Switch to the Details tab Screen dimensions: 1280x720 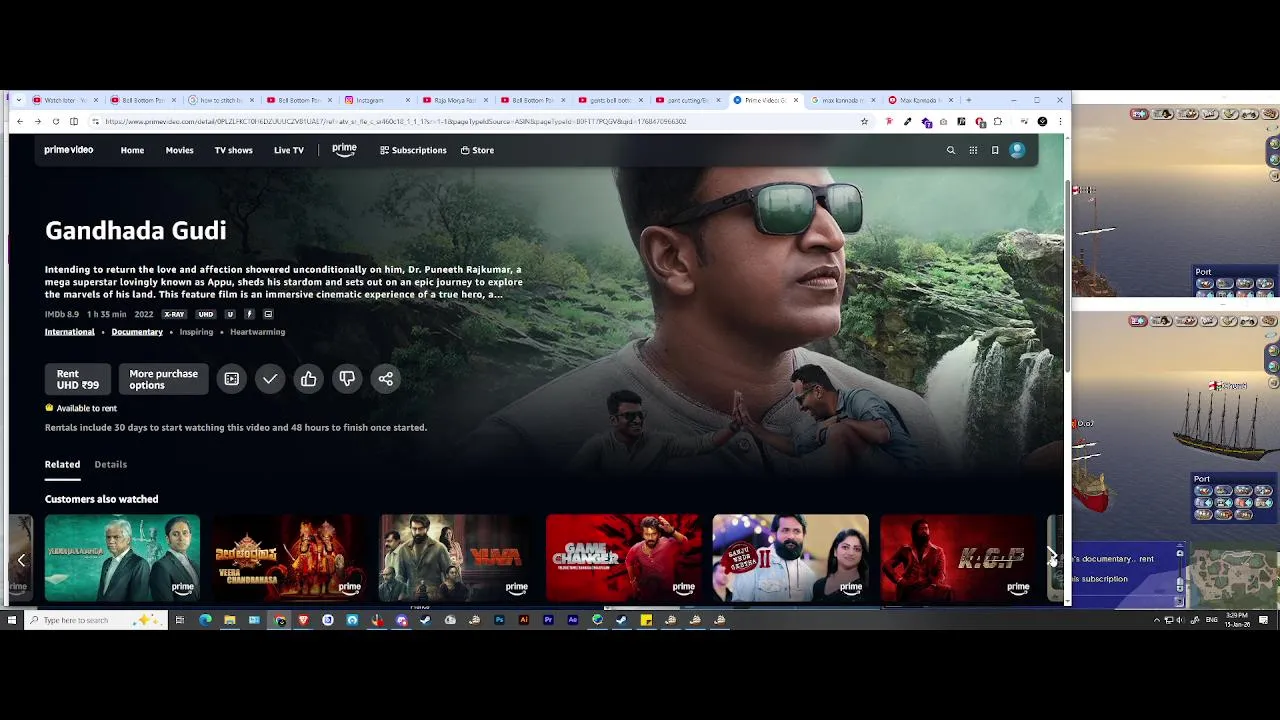pyautogui.click(x=111, y=464)
